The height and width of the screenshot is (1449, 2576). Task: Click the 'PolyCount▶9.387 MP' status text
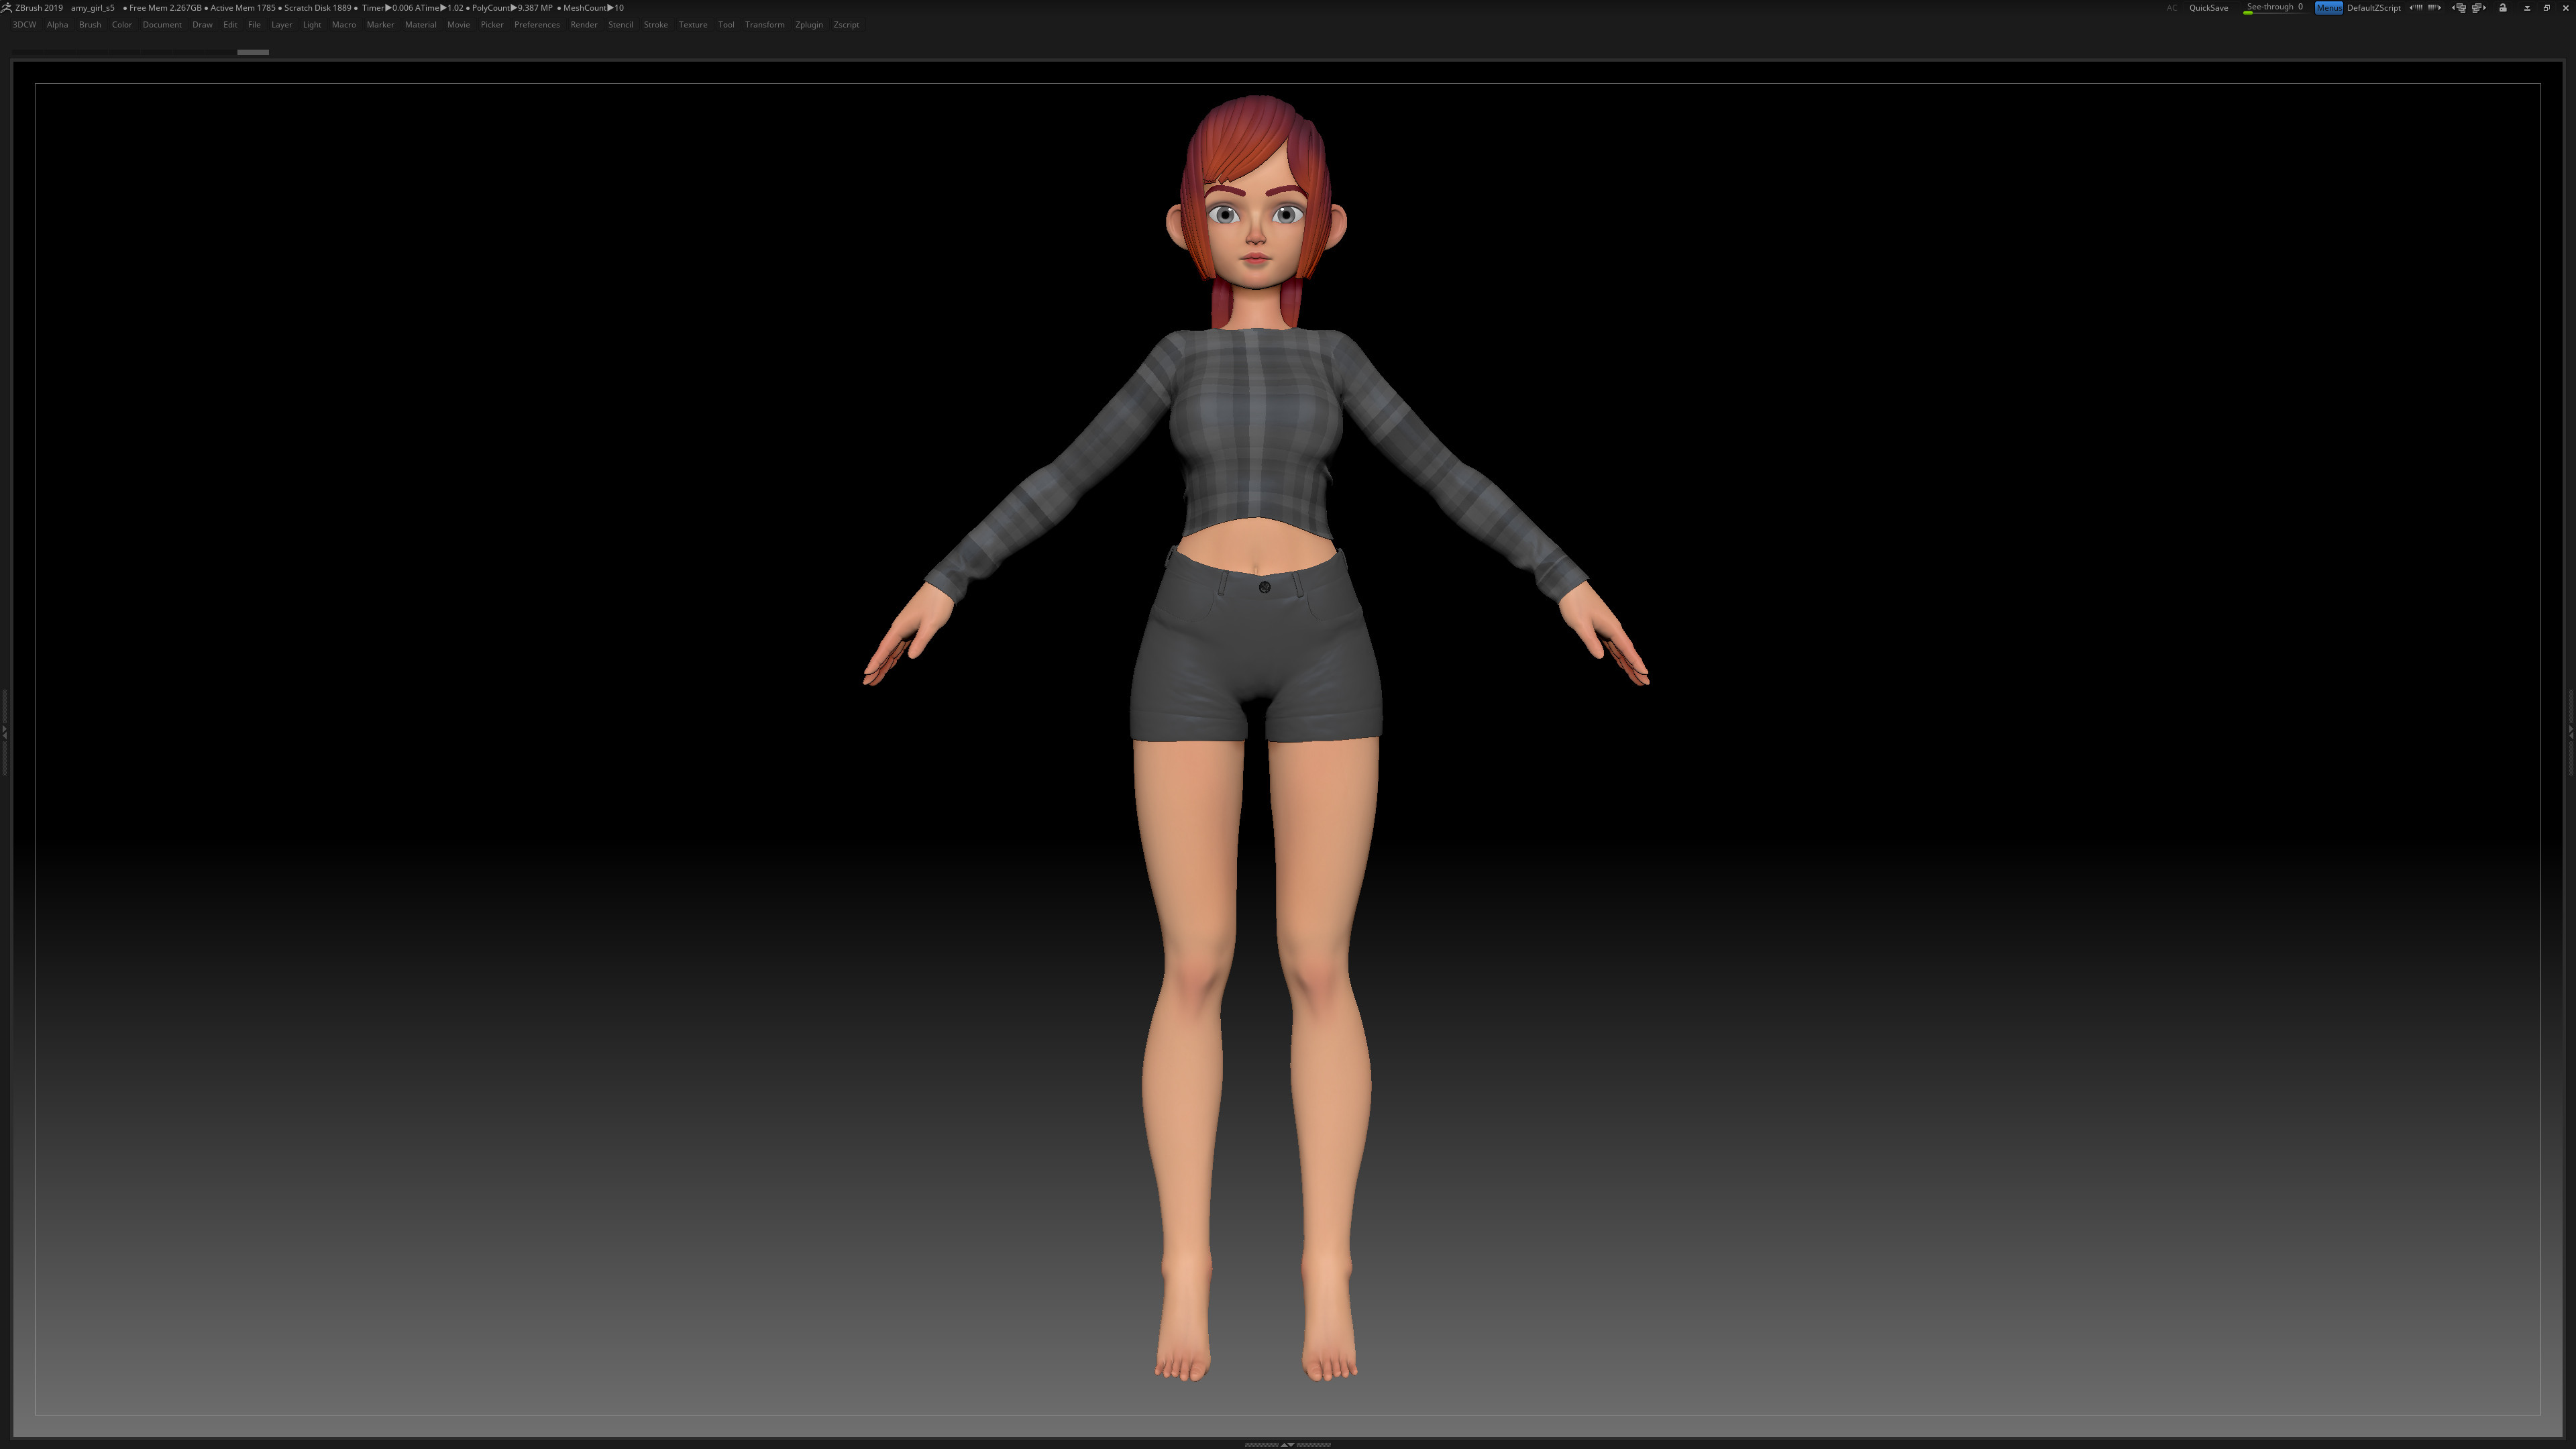512,8
